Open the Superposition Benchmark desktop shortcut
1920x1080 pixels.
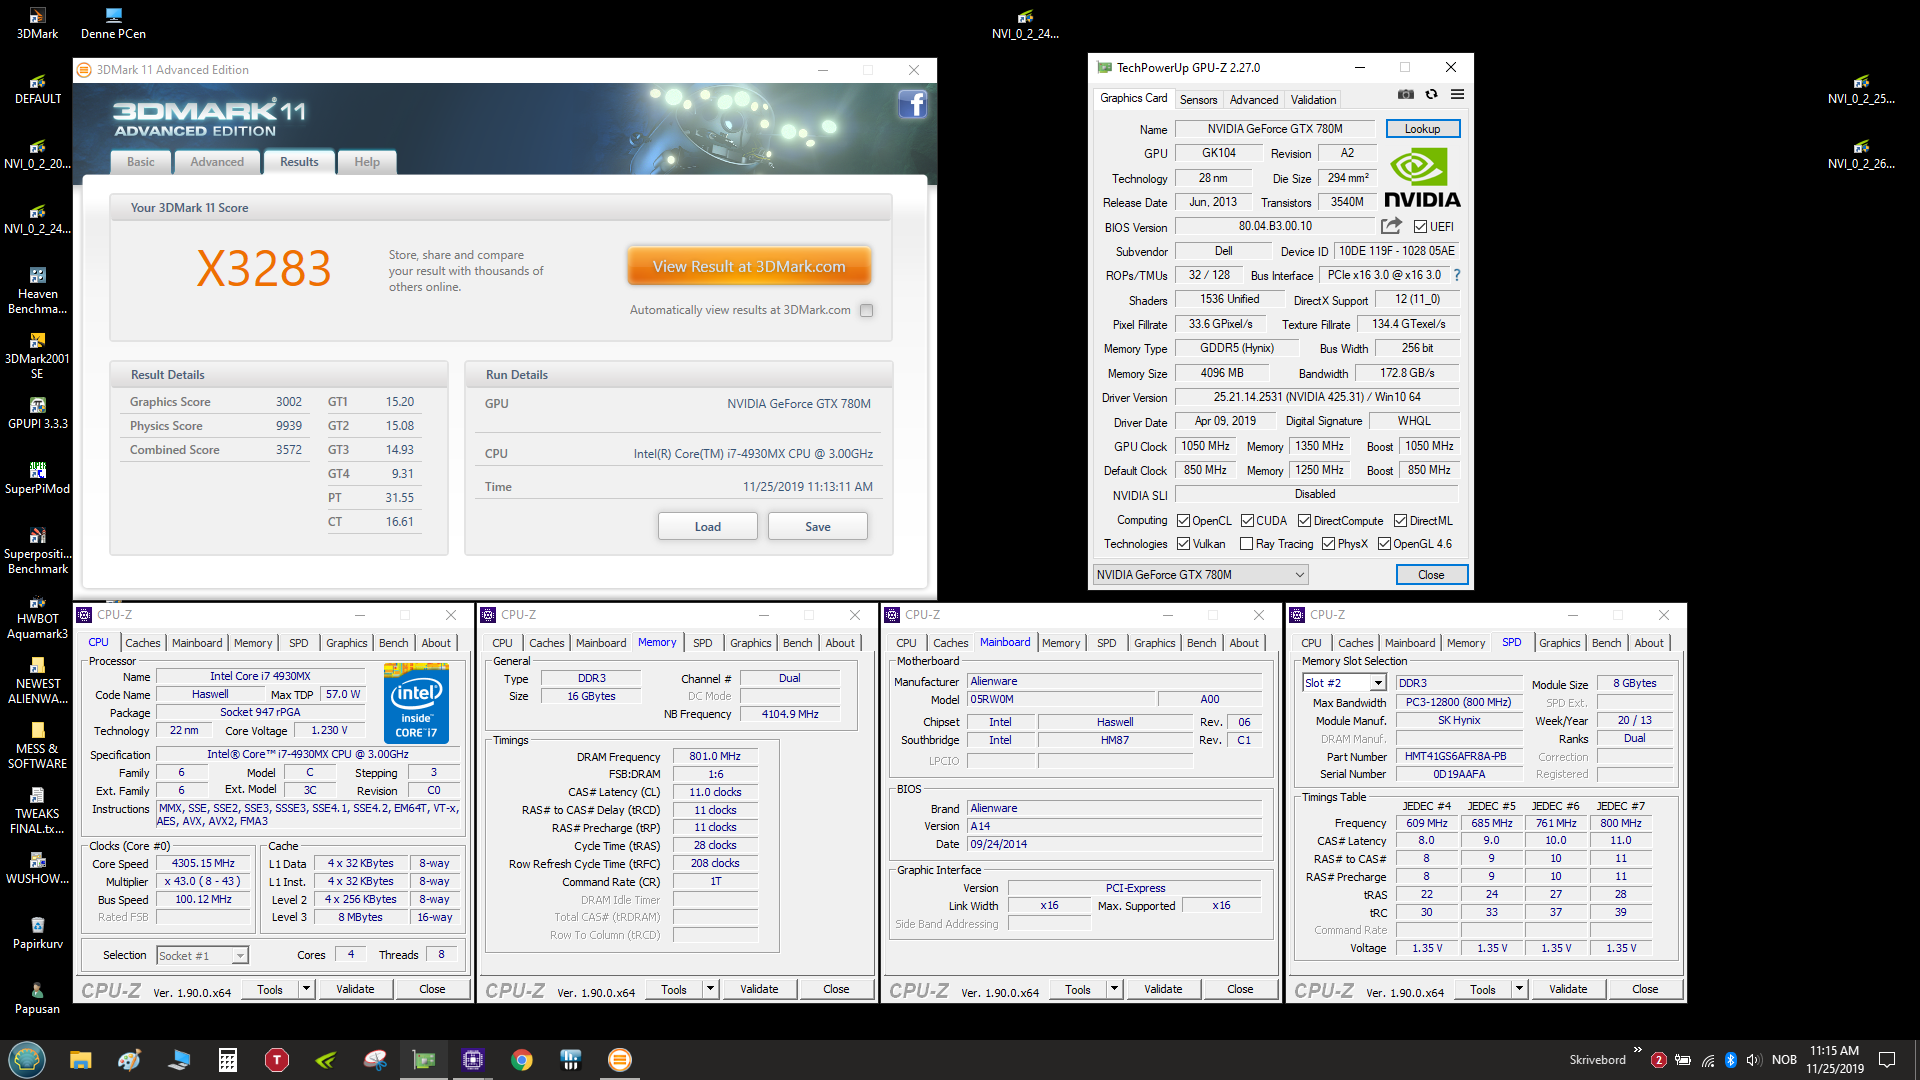(x=37, y=551)
